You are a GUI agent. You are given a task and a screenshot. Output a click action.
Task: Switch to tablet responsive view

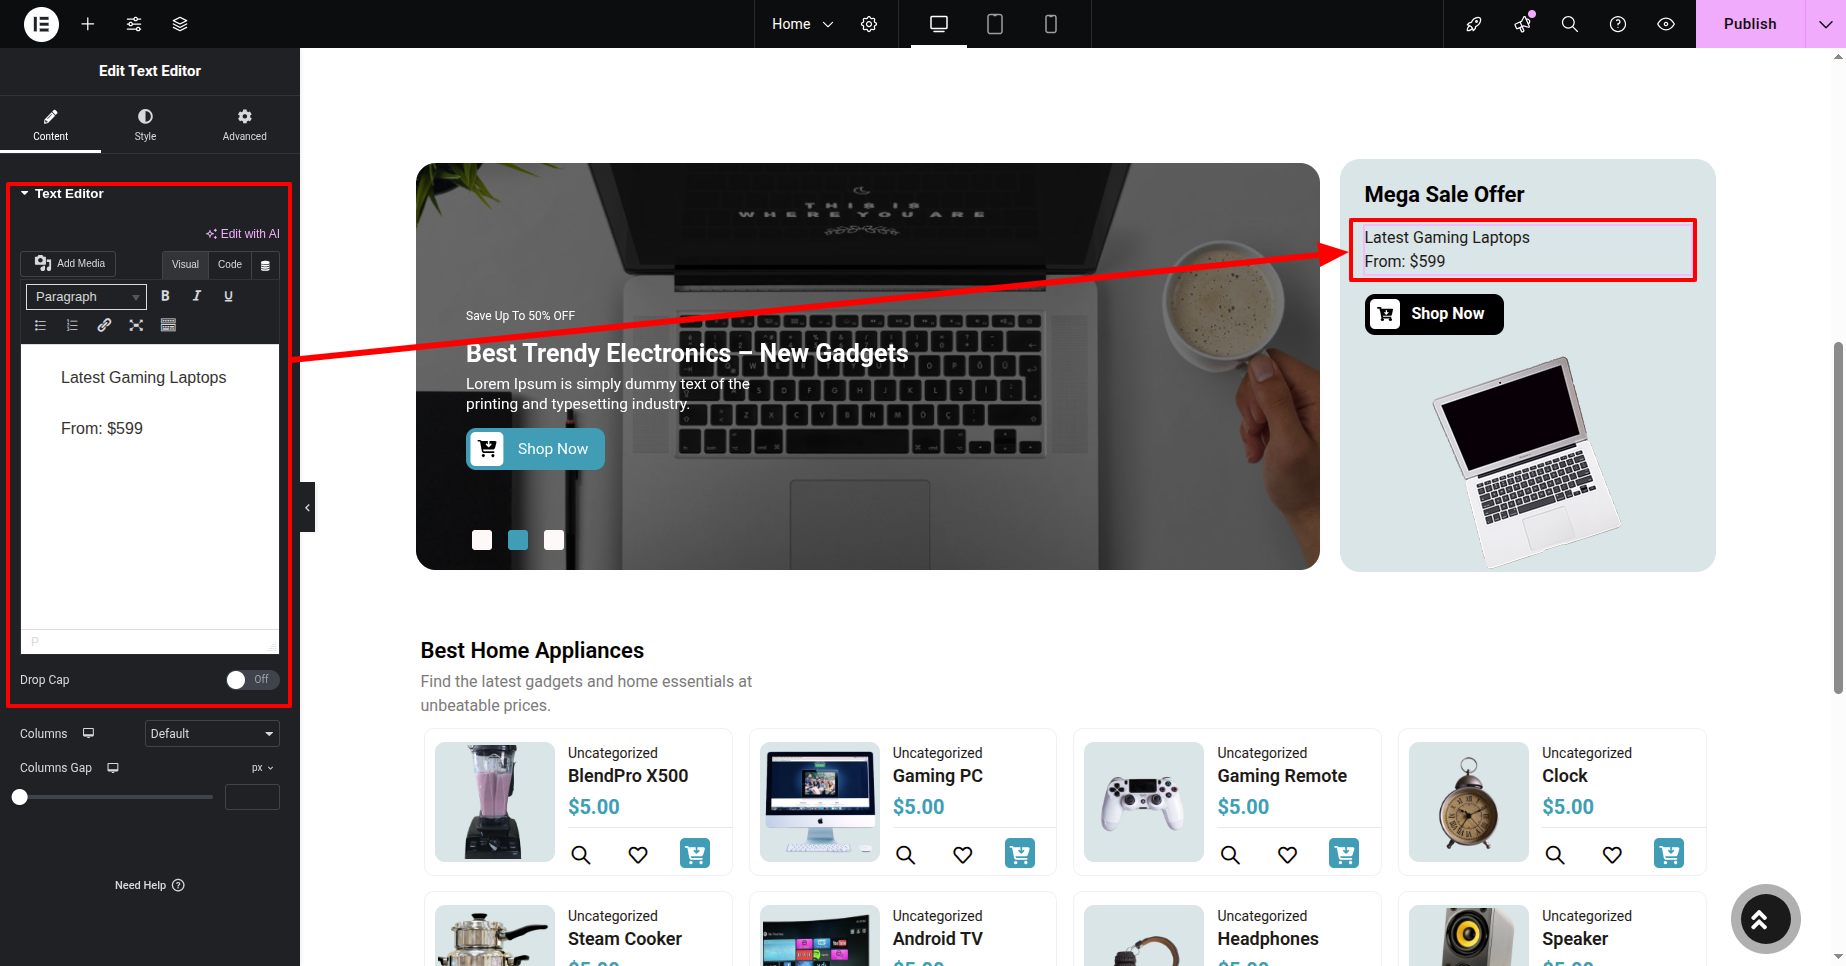coord(995,24)
